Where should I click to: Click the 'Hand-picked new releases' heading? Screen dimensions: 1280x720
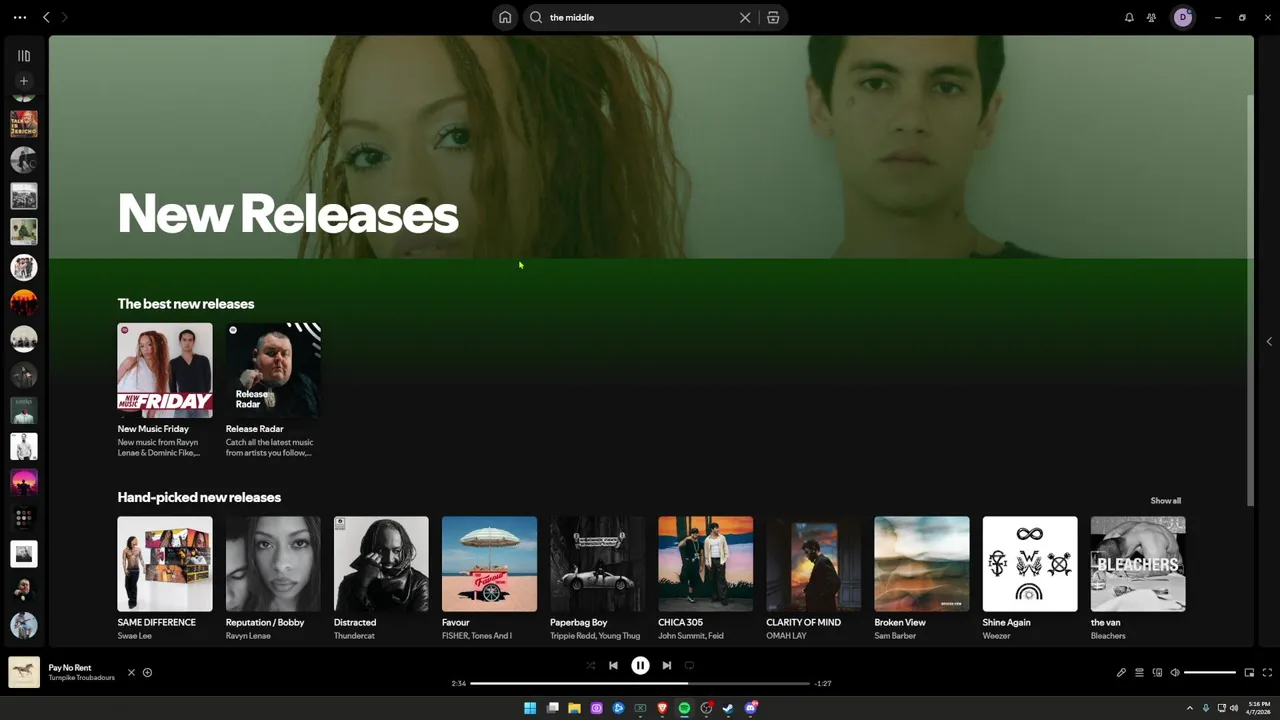199,497
